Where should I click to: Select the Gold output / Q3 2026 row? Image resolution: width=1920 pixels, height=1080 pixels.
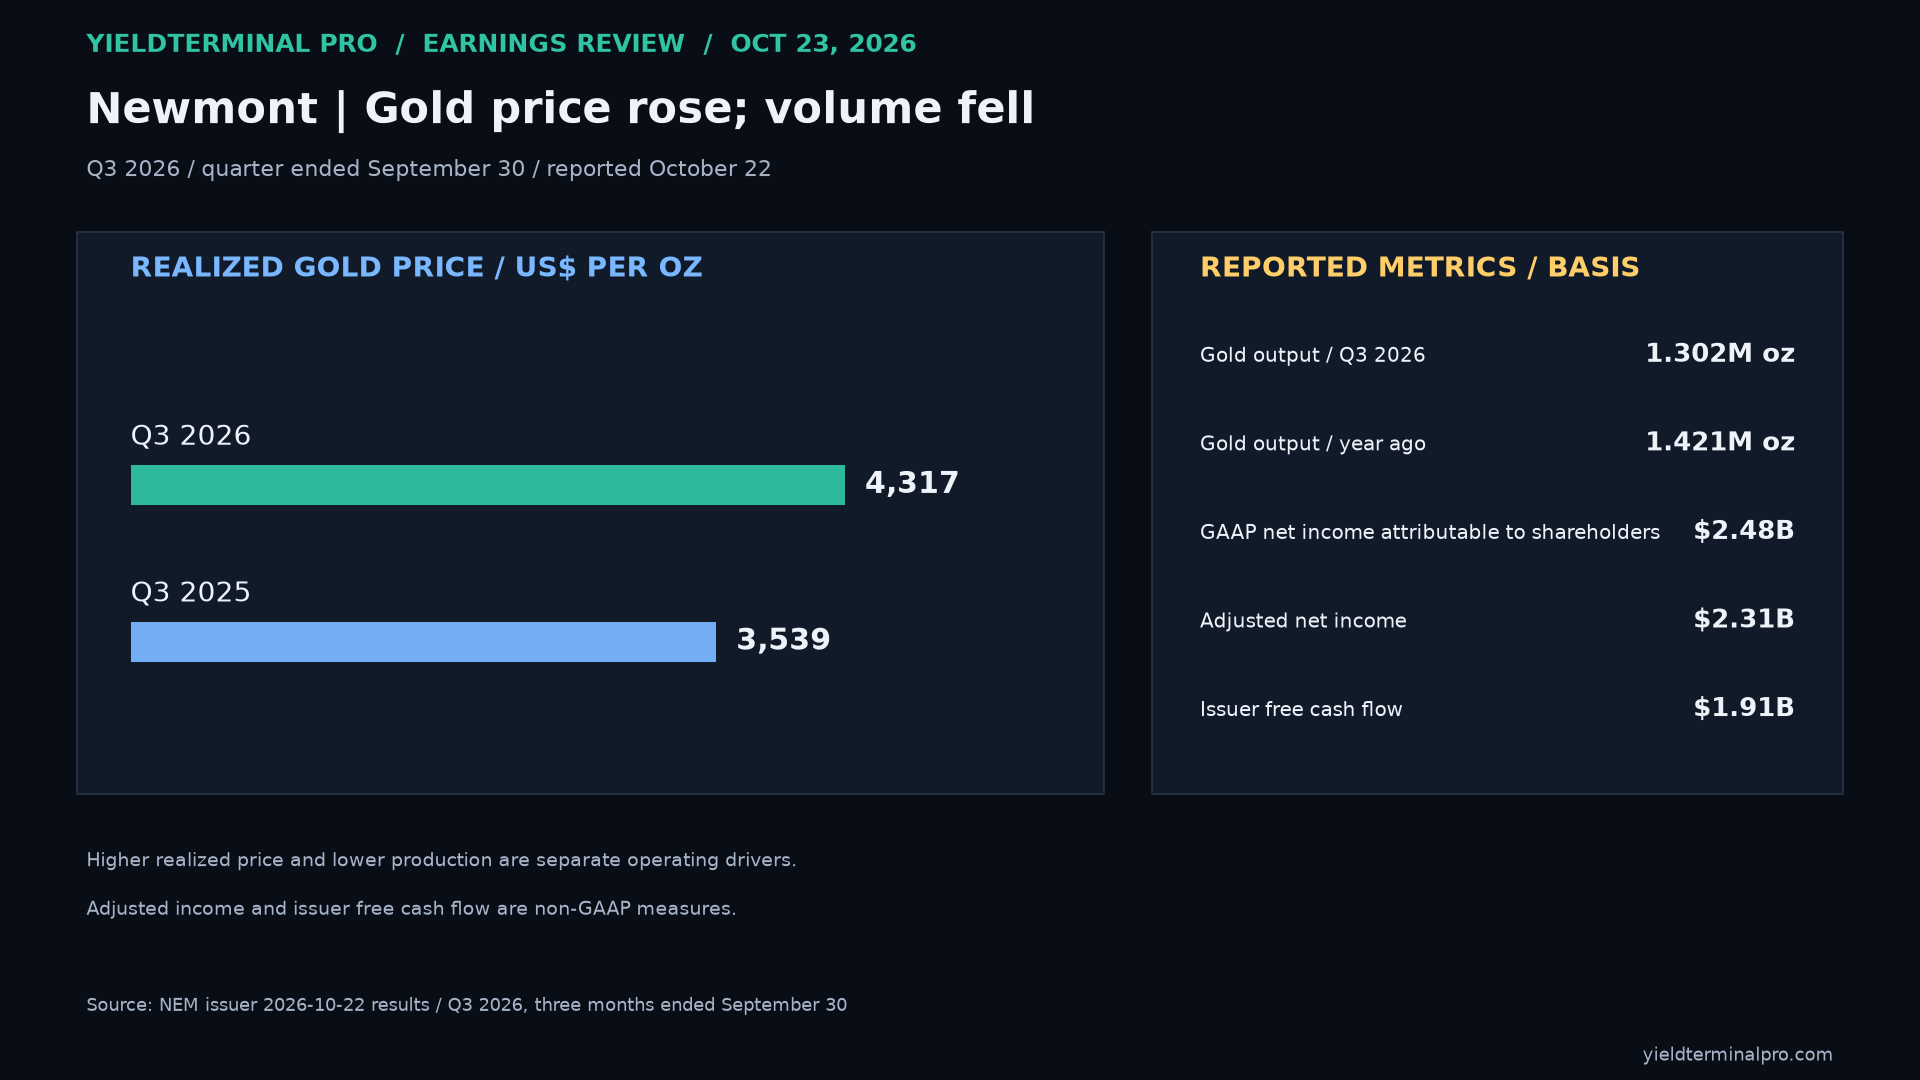tap(1497, 355)
